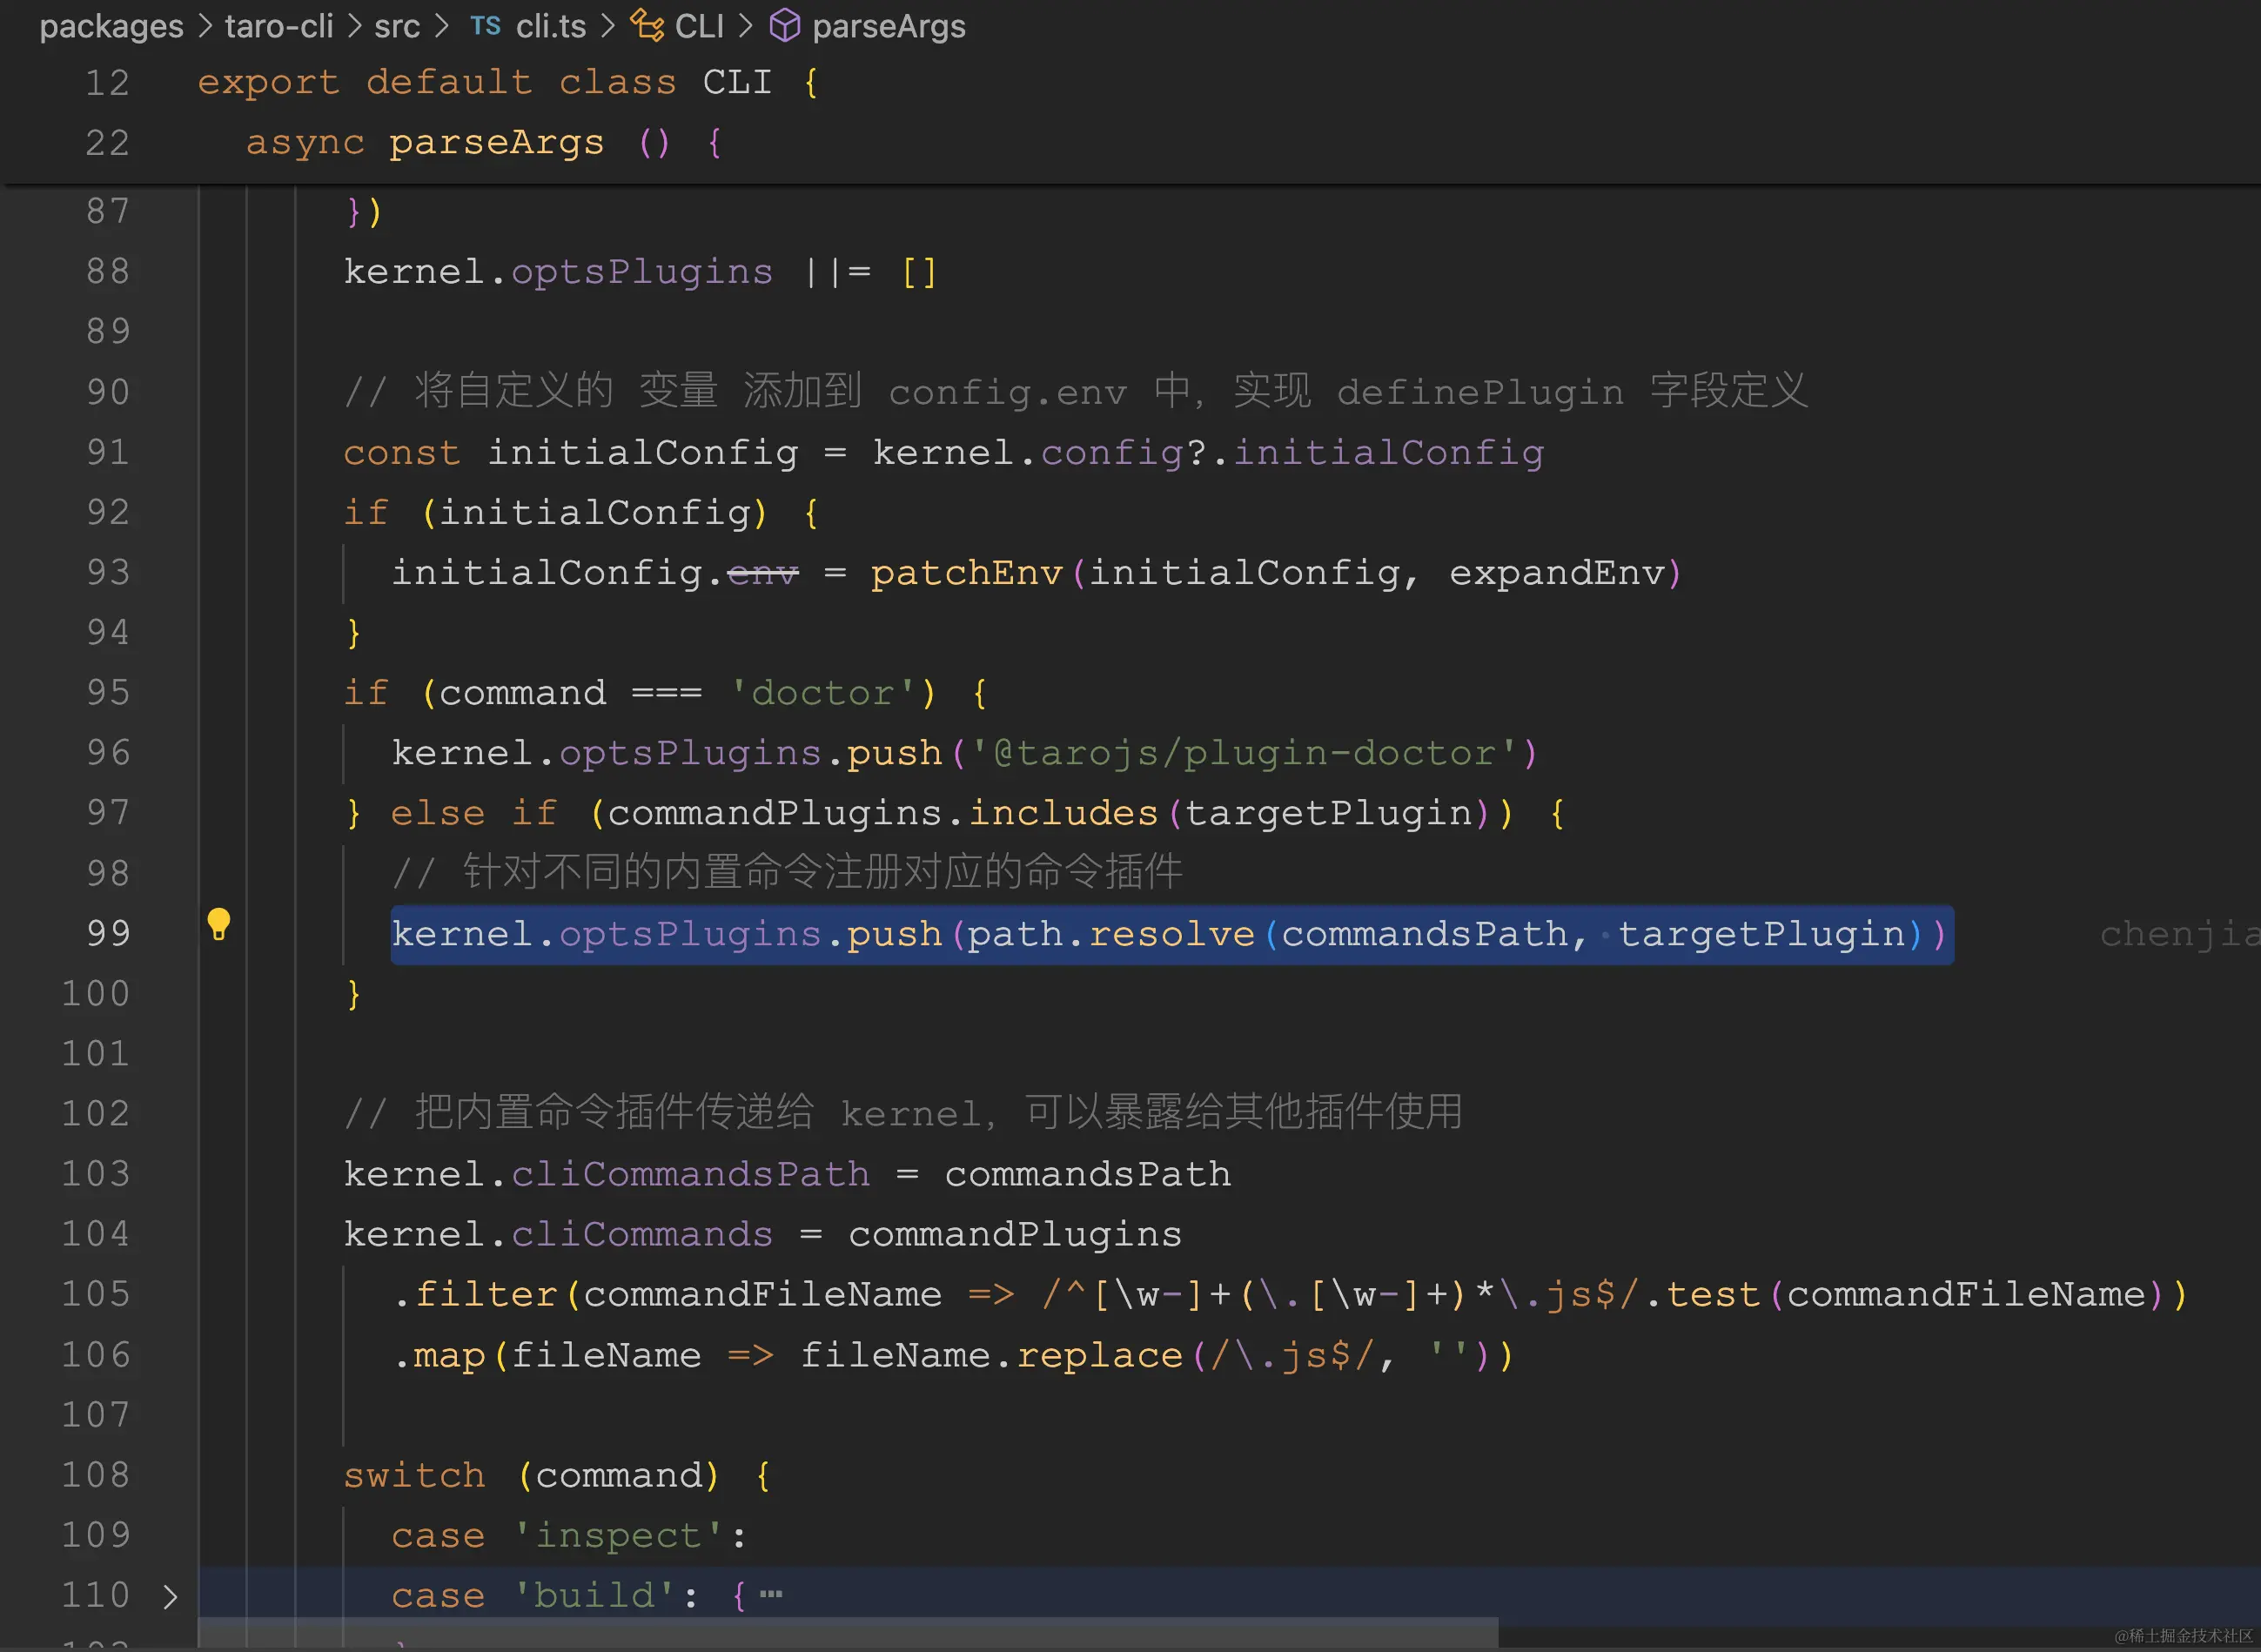
Task: Open the taro-cli breadcrumb segment
Action: (279, 26)
